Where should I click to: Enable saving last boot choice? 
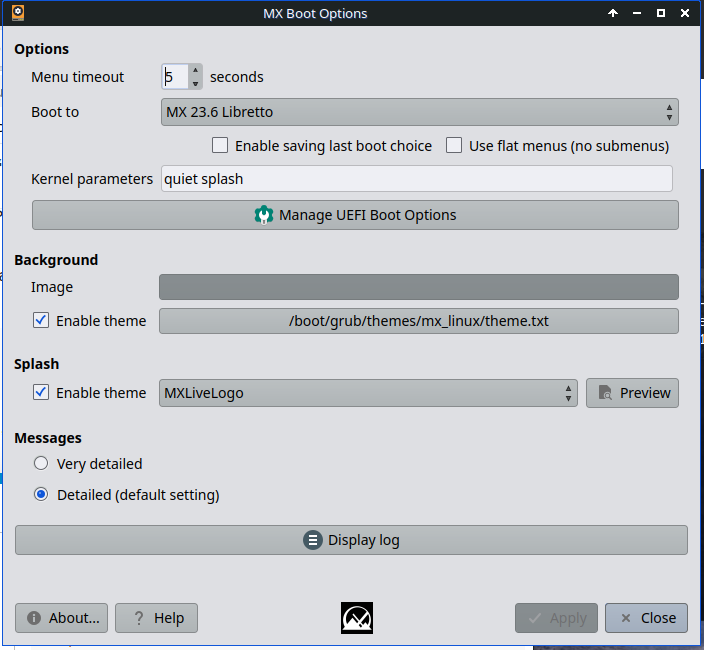(221, 146)
